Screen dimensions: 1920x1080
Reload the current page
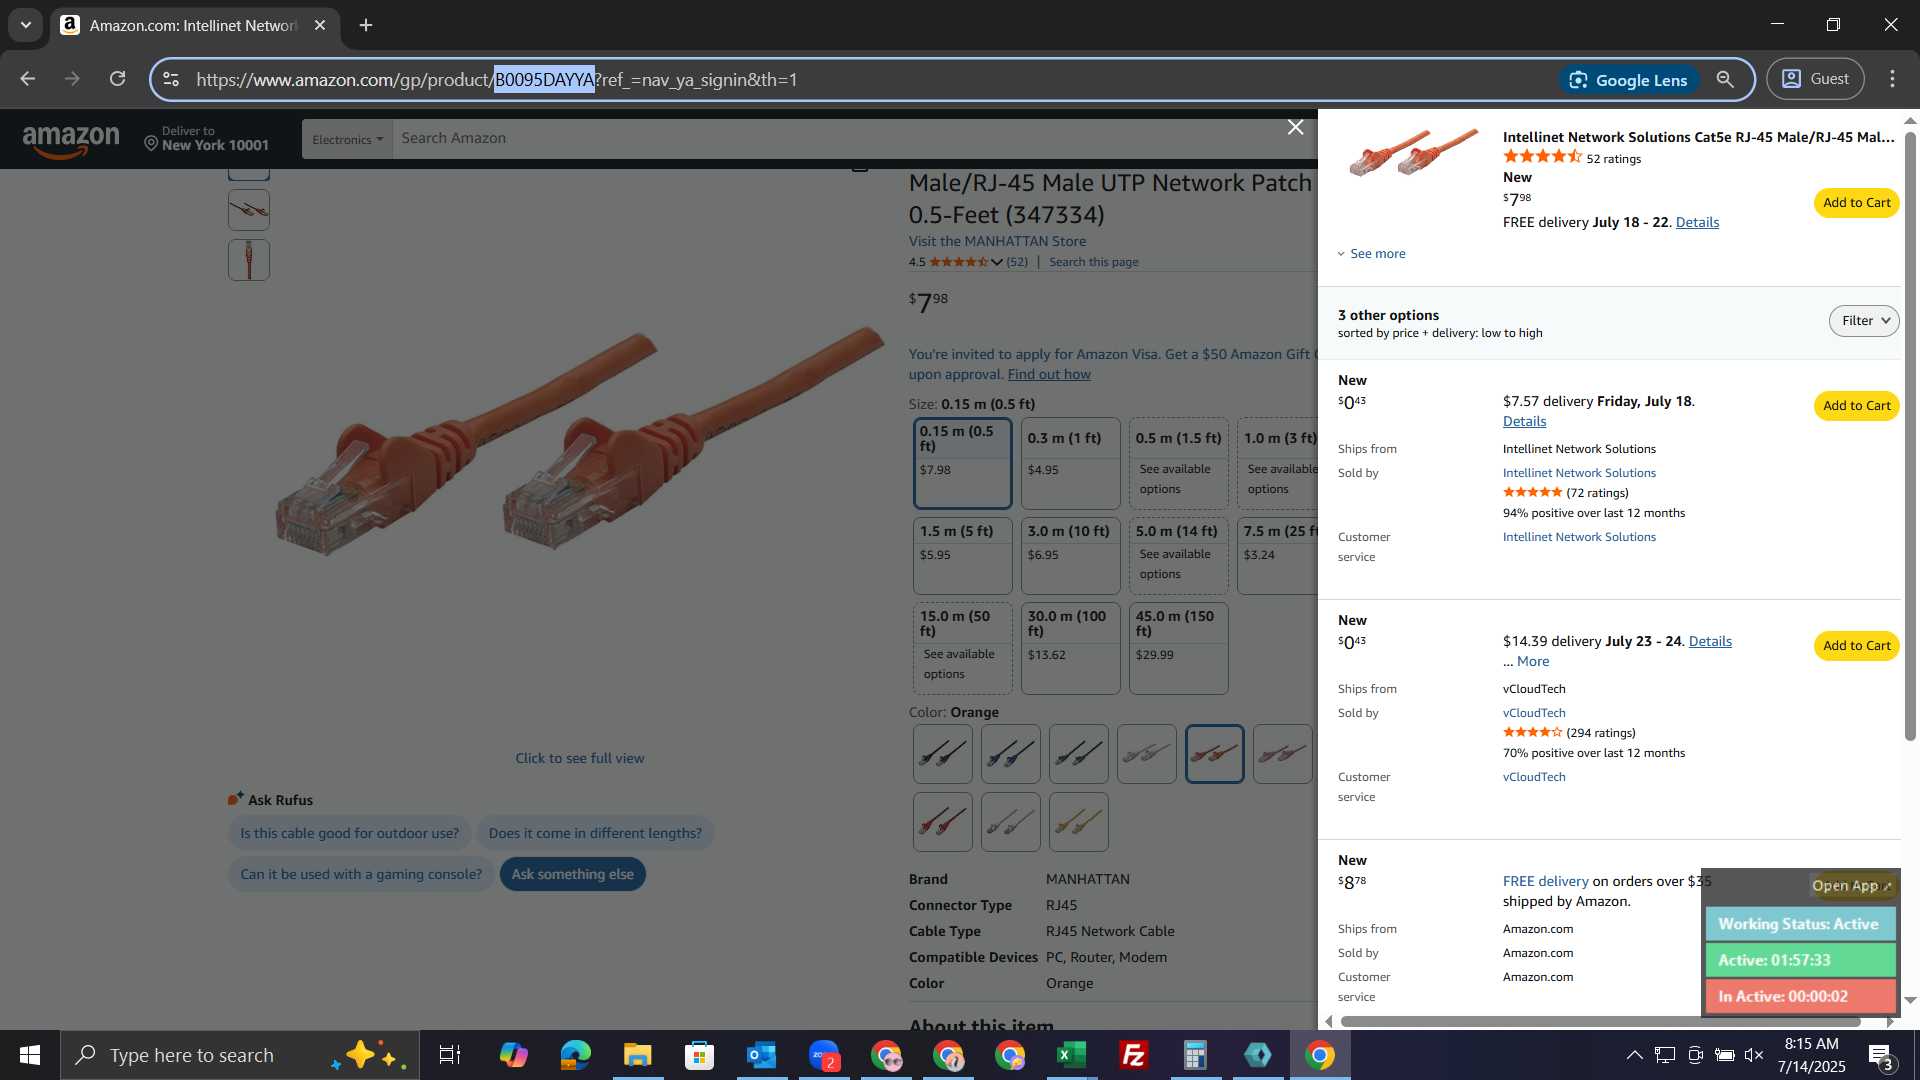118,79
